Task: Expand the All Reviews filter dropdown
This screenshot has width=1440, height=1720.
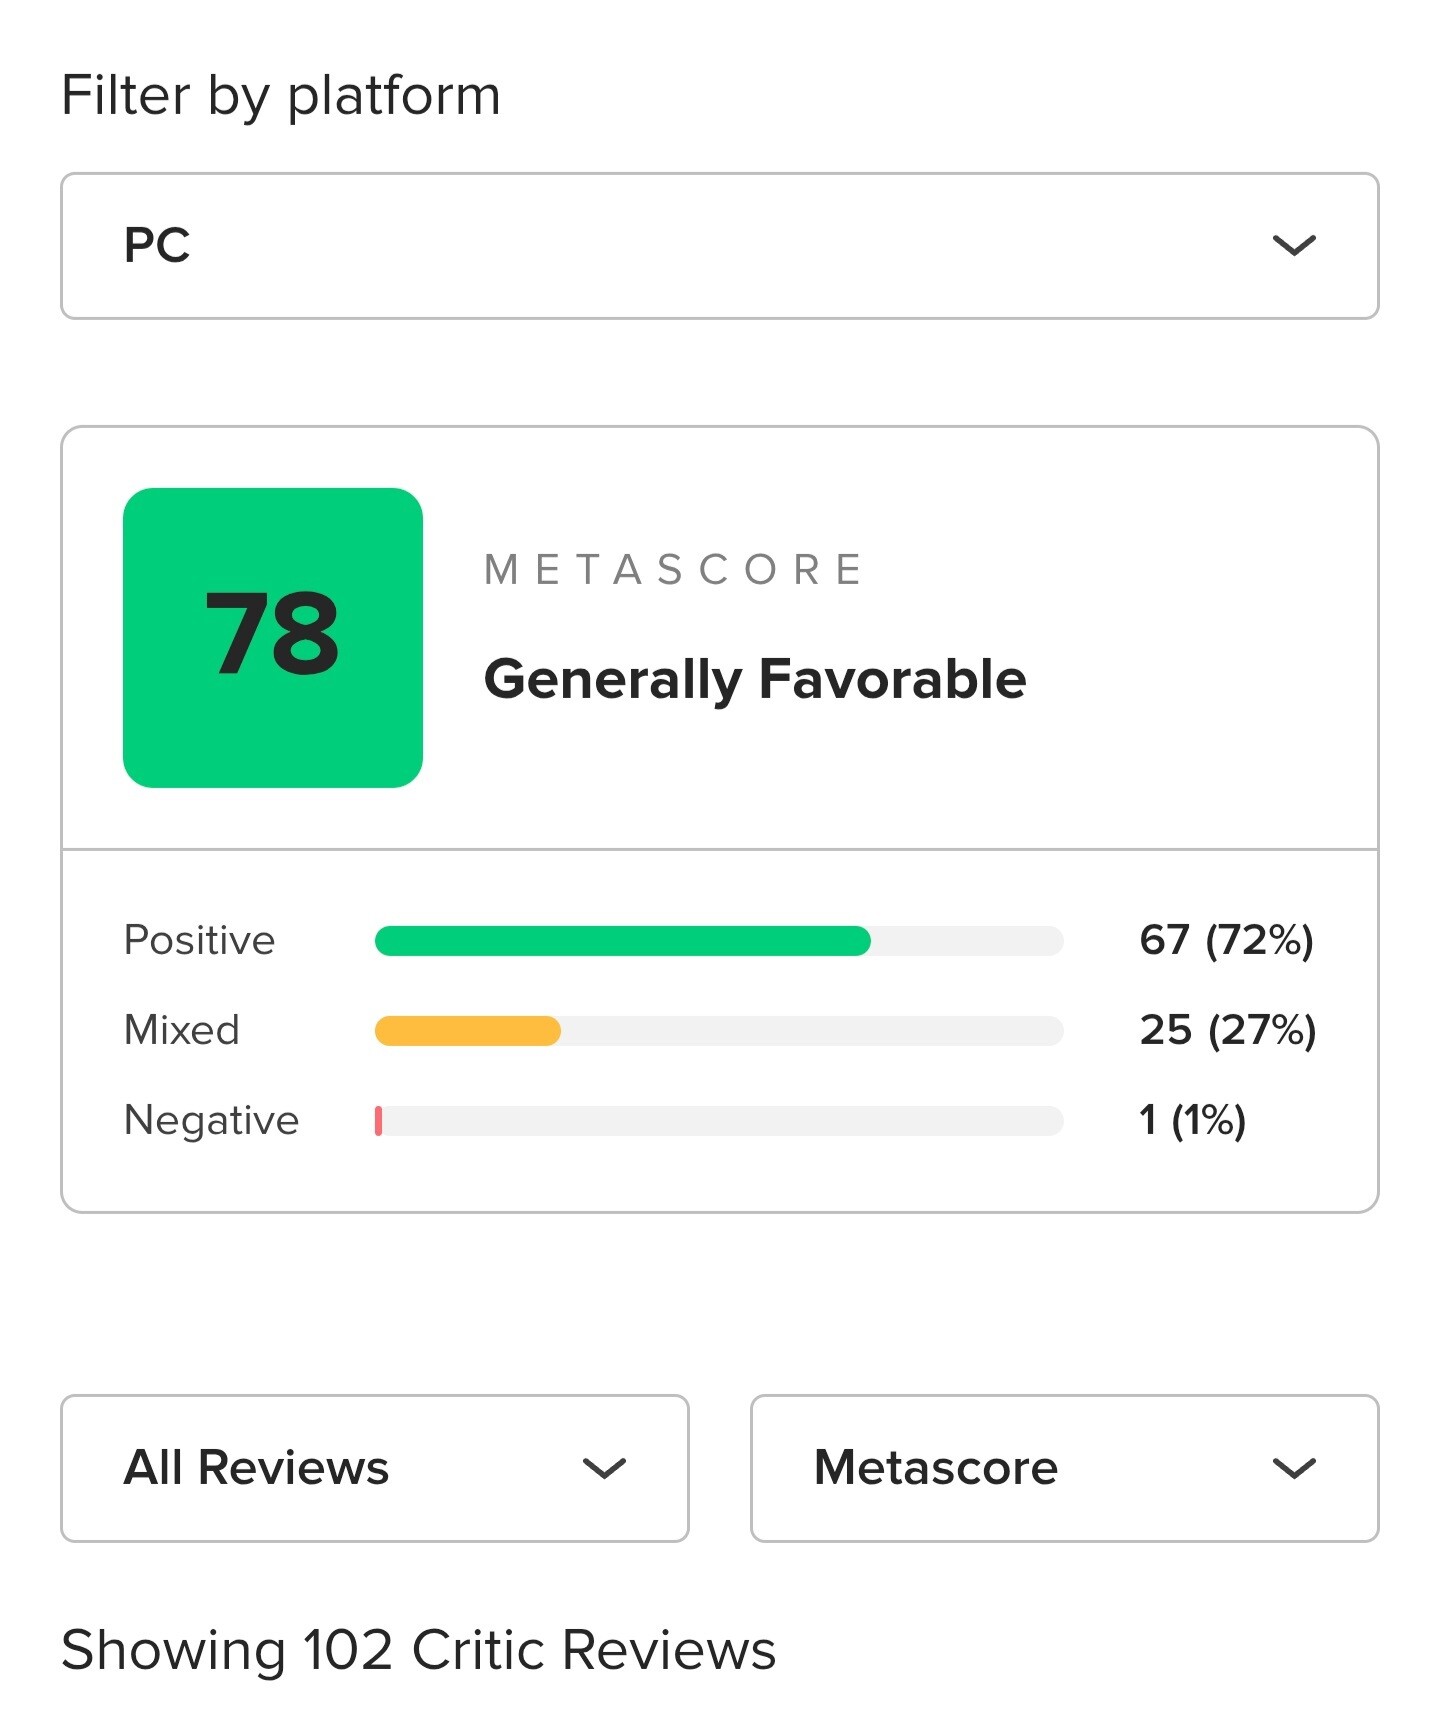Action: coord(375,1468)
